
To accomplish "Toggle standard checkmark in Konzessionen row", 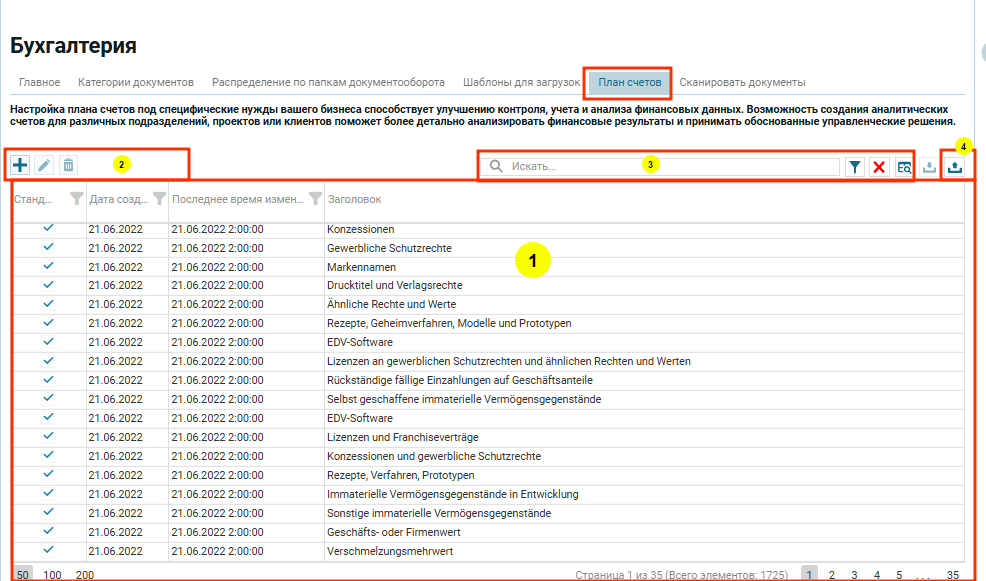I will [48, 229].
